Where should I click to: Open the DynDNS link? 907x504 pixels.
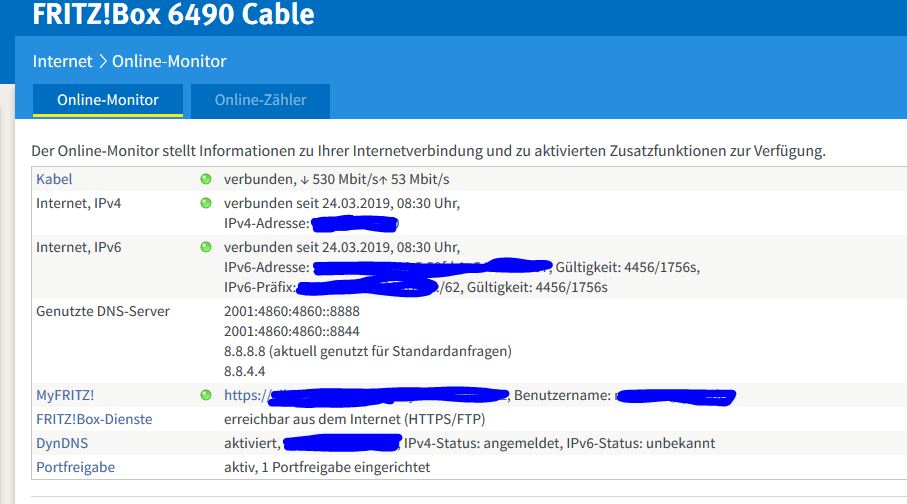[x=62, y=443]
